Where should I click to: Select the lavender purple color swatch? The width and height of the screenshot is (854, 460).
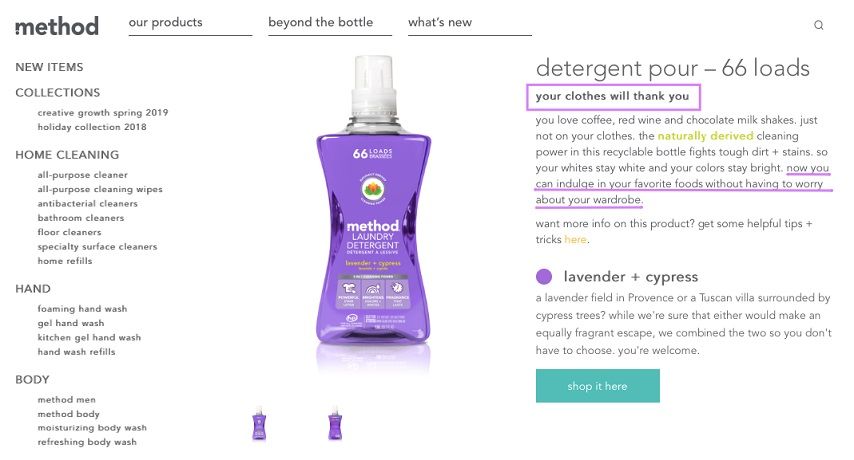coord(544,277)
